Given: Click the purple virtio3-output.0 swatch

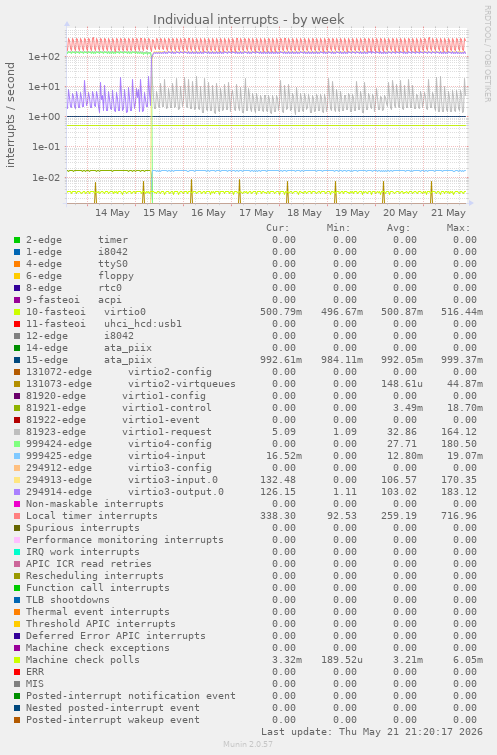Looking at the screenshot, I should tap(17, 492).
